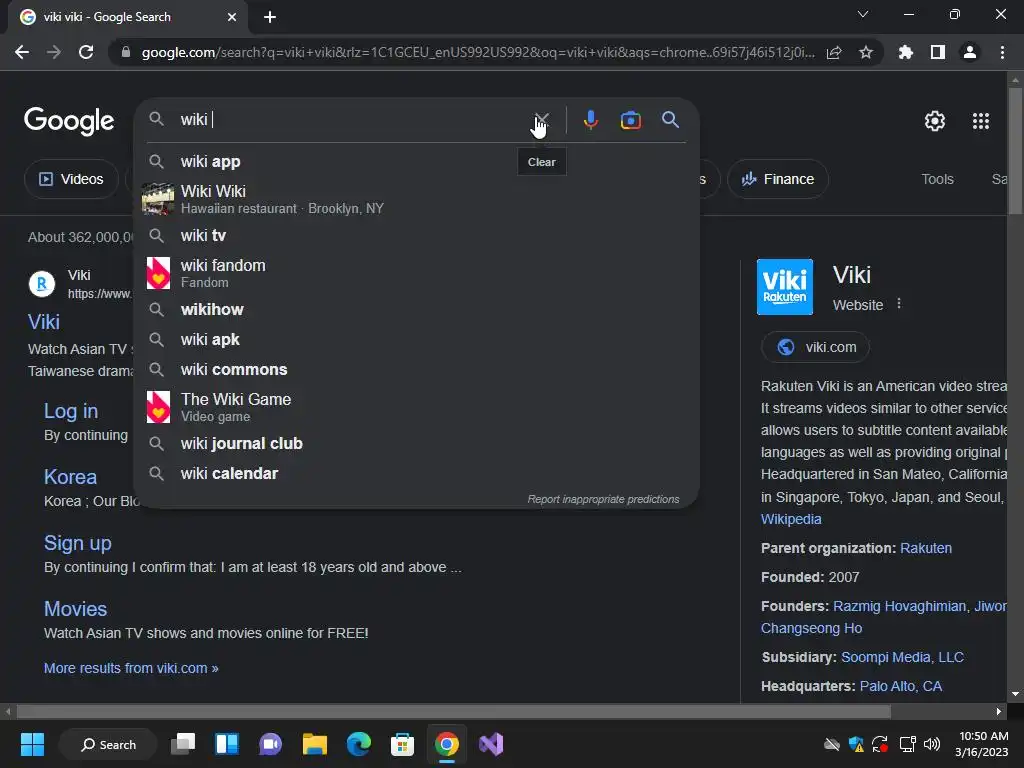View site information lock icon
Viewport: 1024px width, 768px height.
tap(126, 52)
